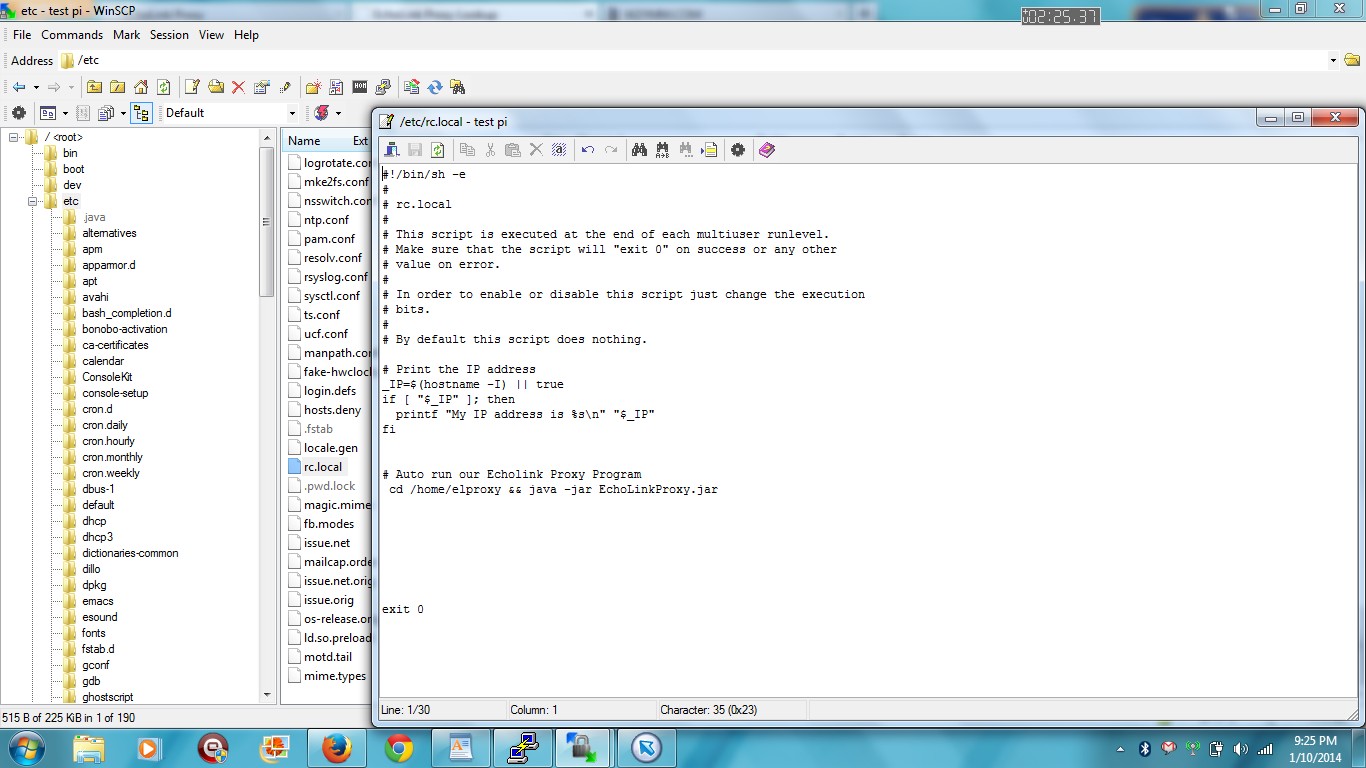
Task: Click the red X delete icon in WinSCP toolbar
Action: point(238,87)
